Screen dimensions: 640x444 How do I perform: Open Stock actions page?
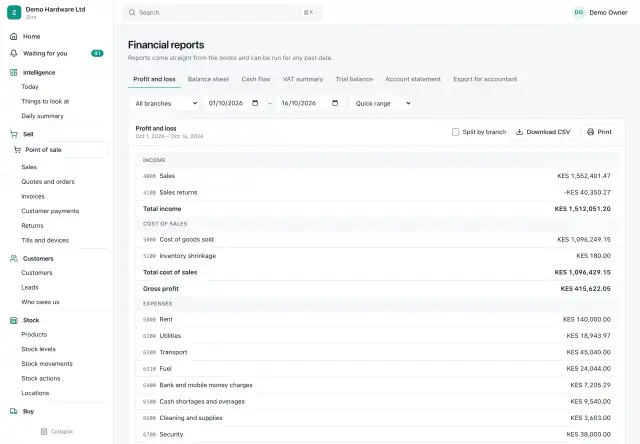[x=41, y=378]
